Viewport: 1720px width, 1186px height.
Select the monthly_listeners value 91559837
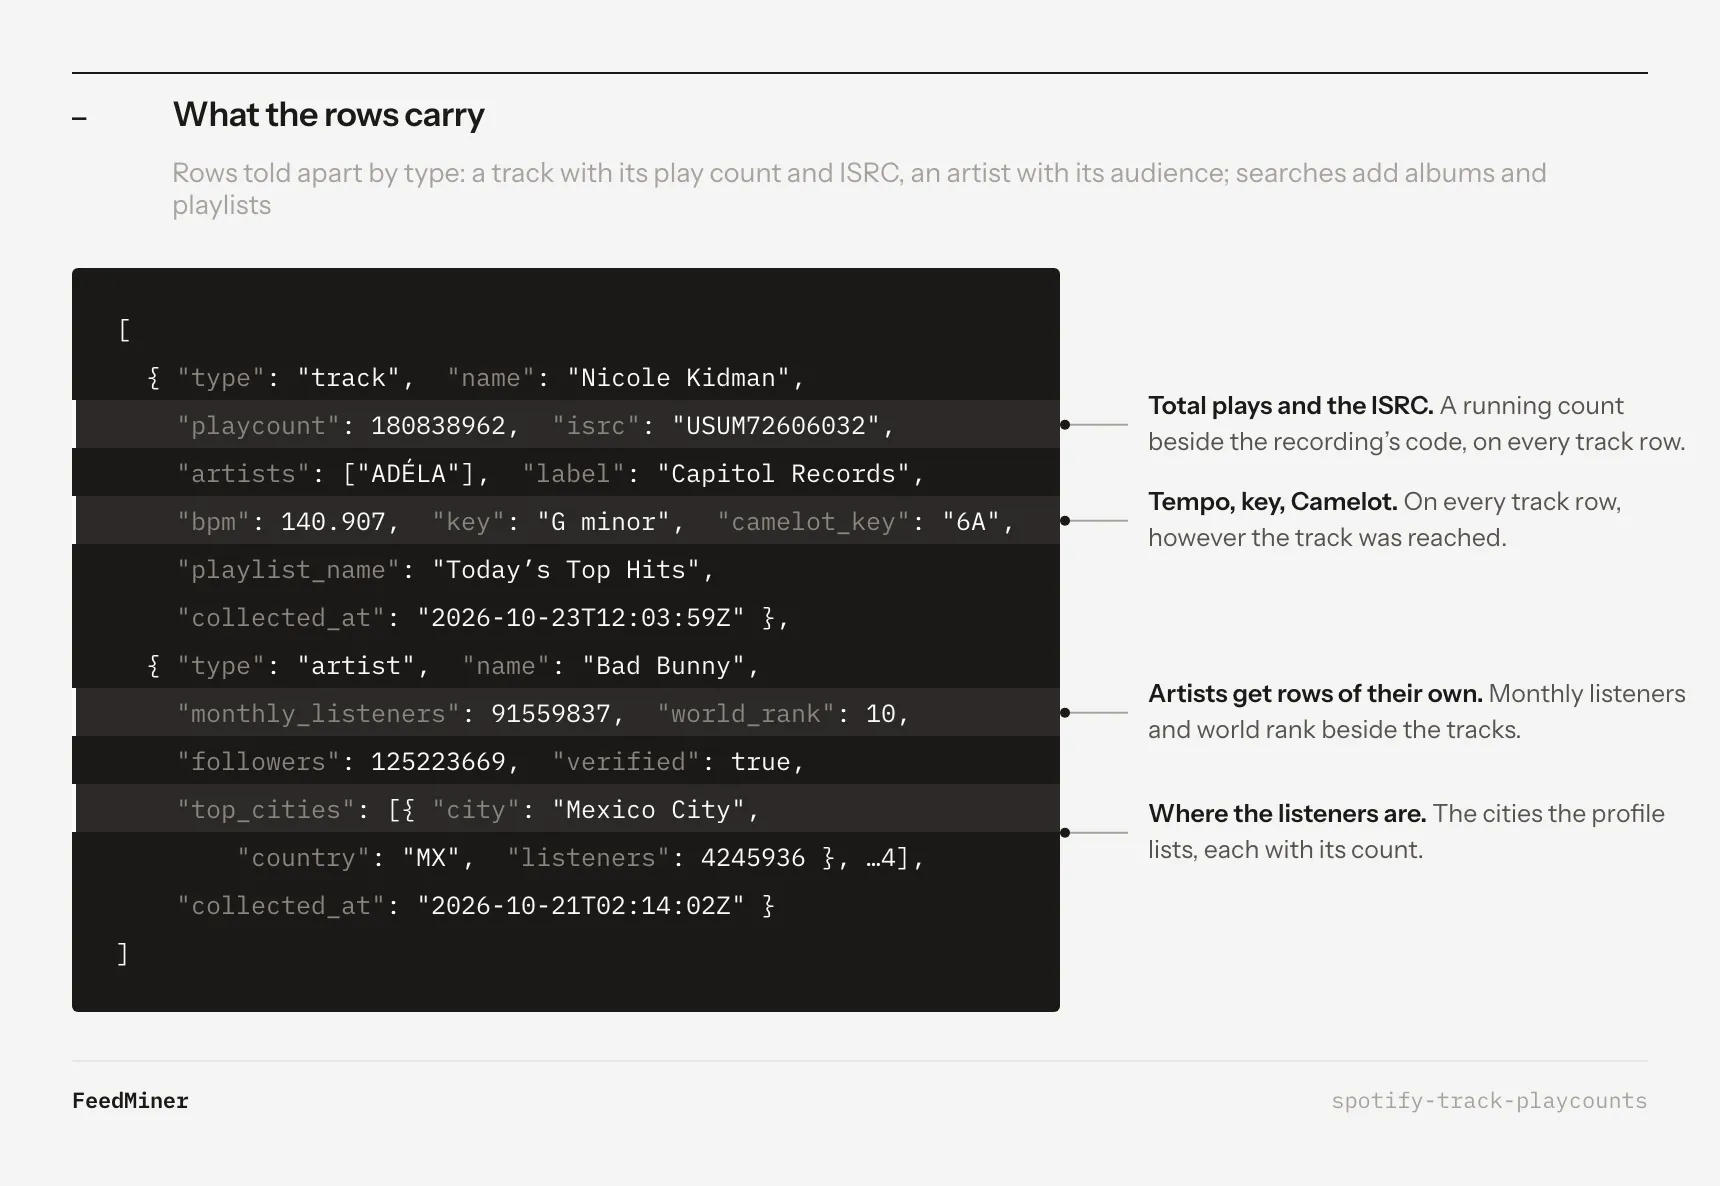[551, 714]
